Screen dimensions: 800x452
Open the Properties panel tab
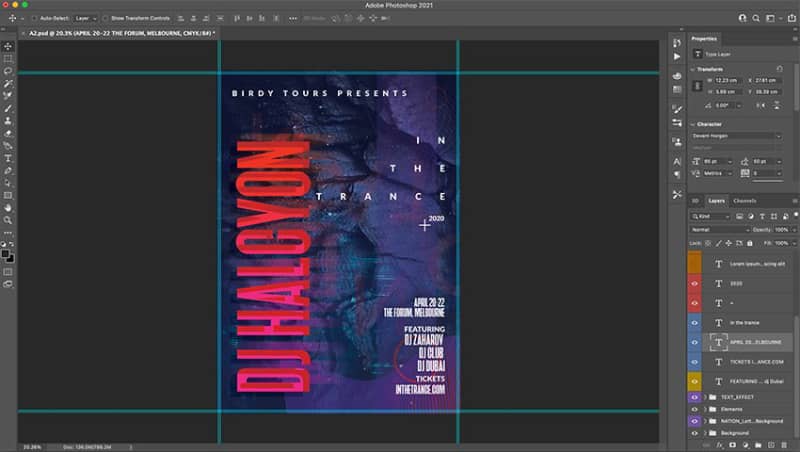[x=704, y=39]
